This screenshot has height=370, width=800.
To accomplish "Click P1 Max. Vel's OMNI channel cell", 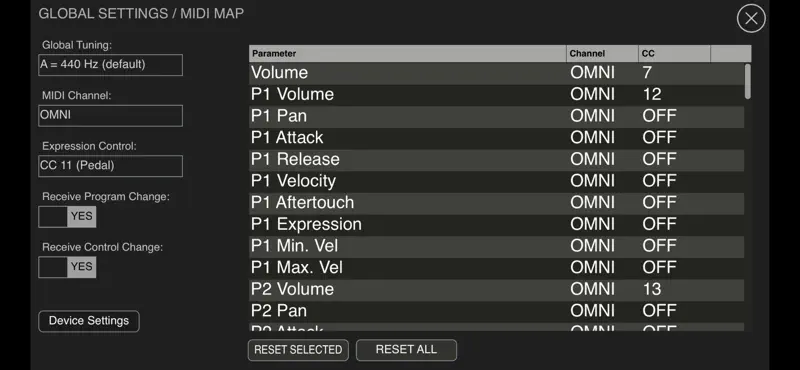I will (592, 268).
